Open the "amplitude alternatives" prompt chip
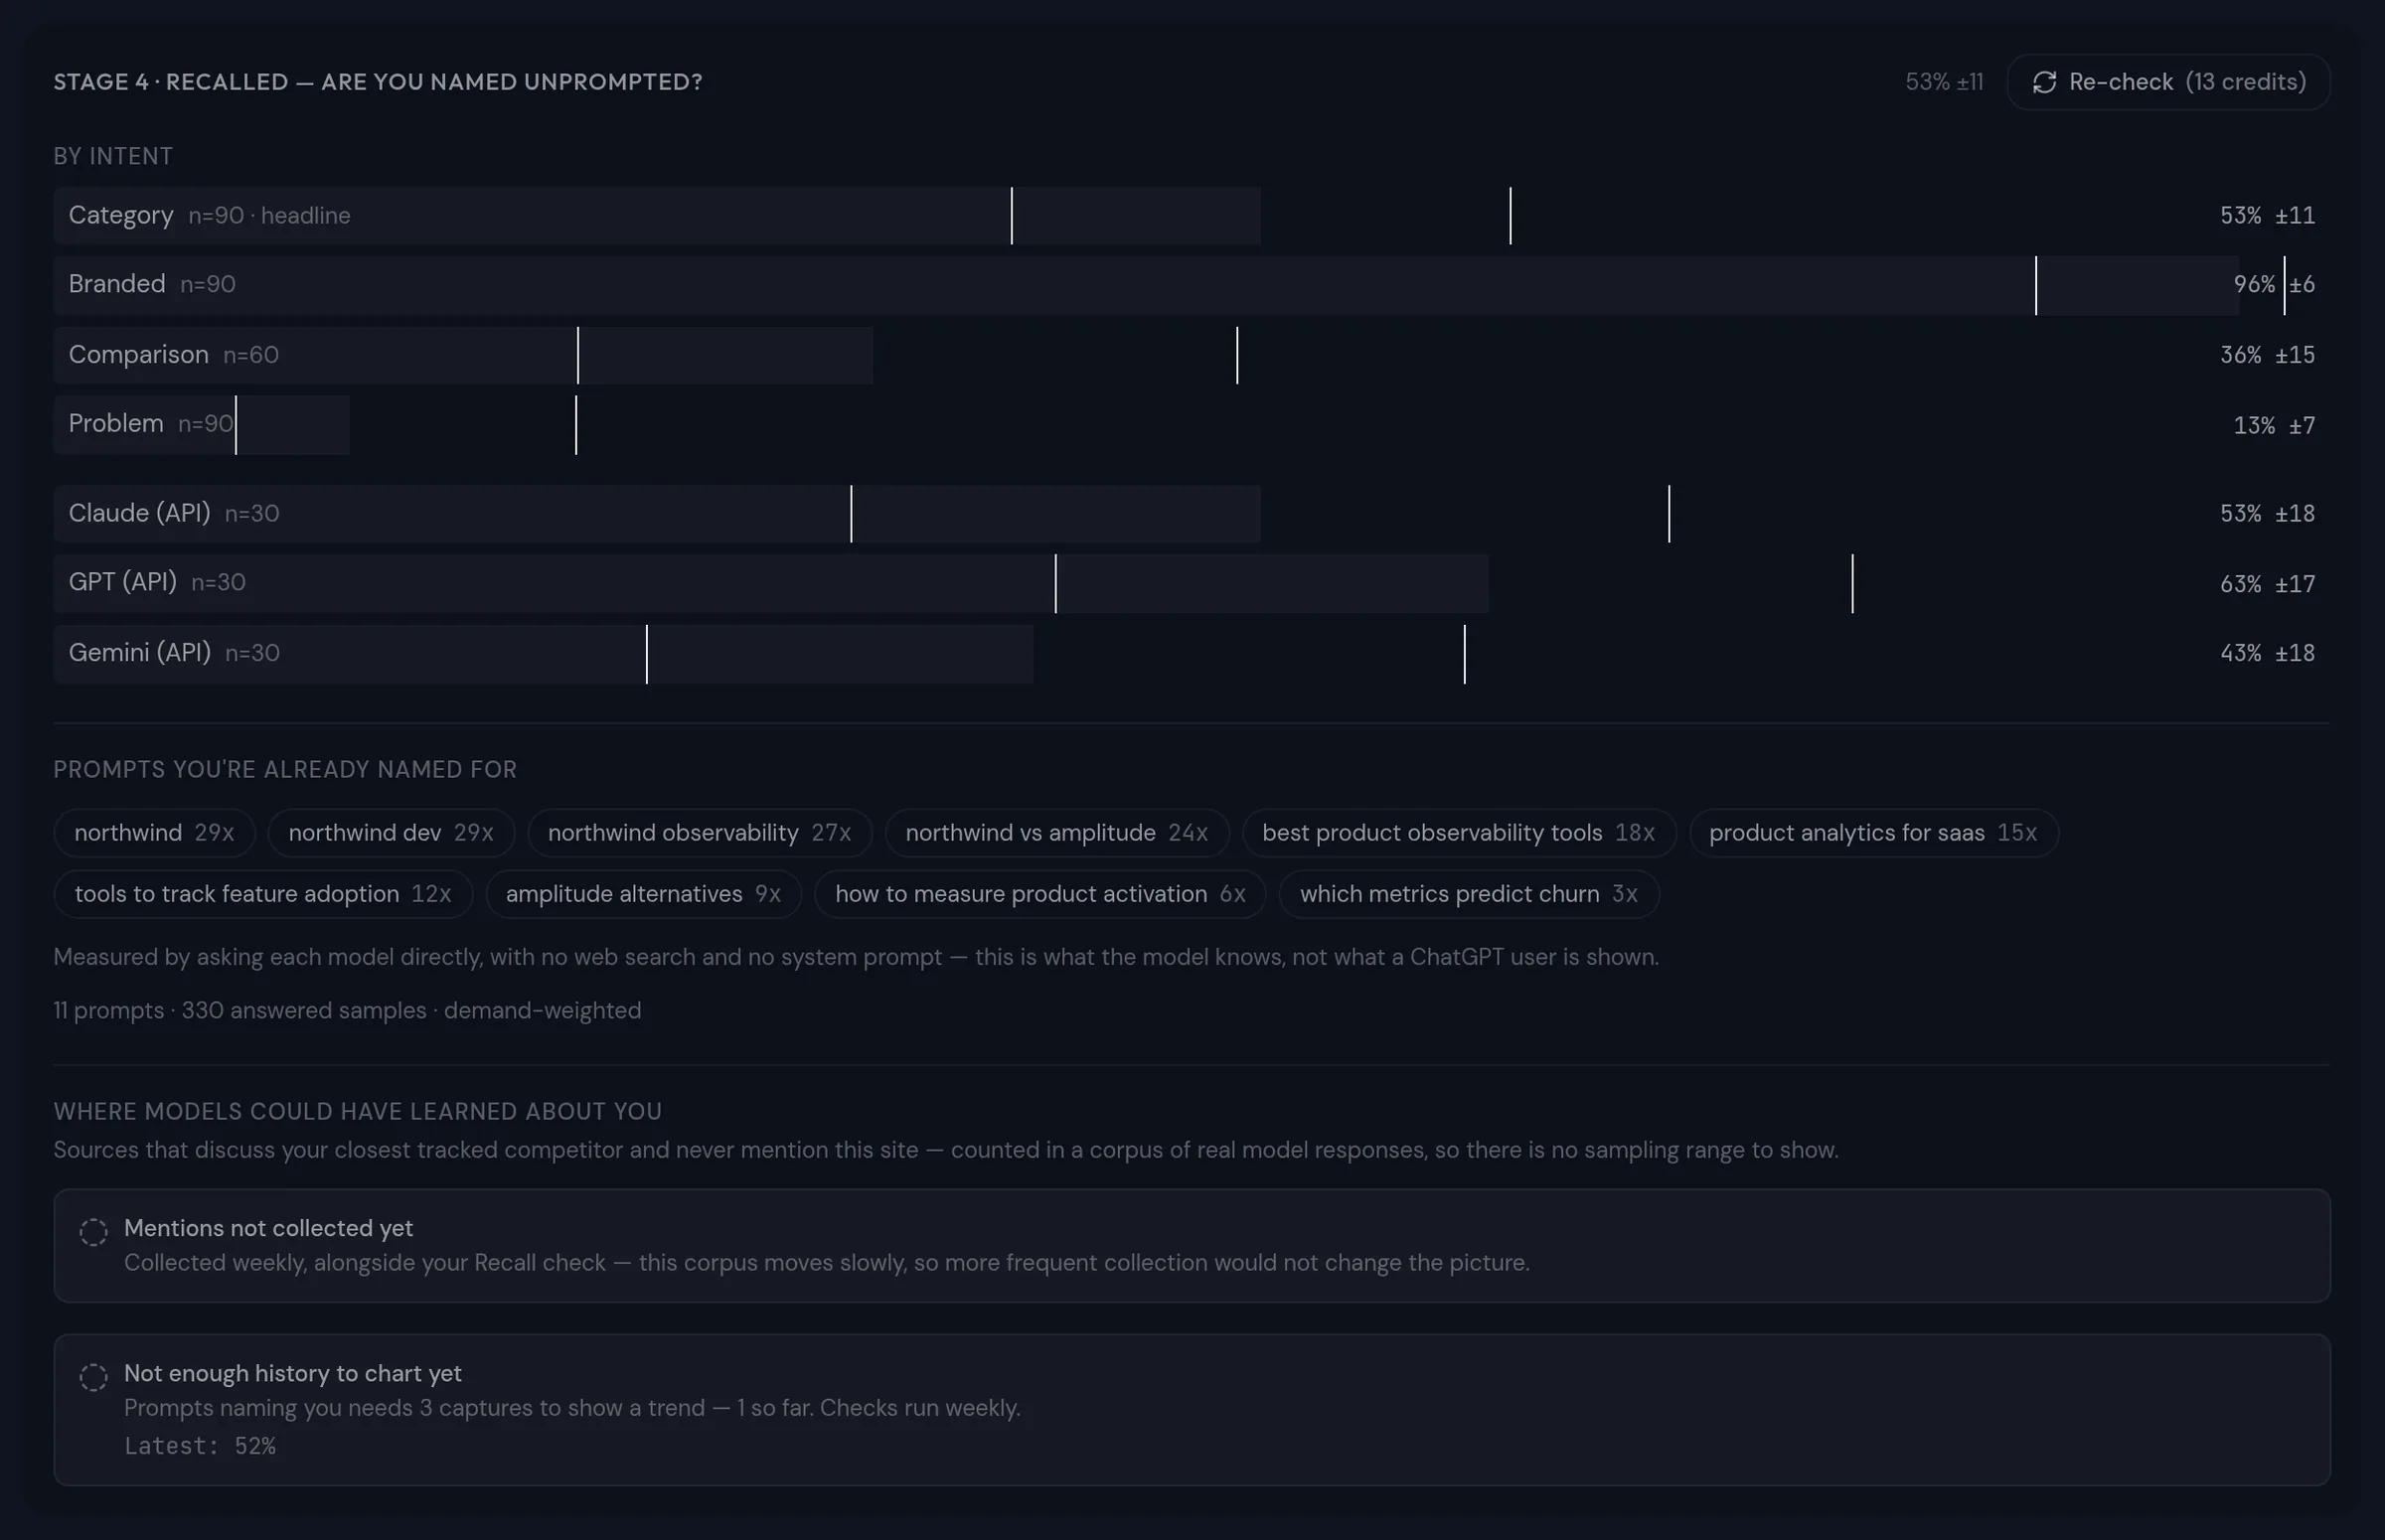Viewport: 2385px width, 1540px height. tap(643, 894)
